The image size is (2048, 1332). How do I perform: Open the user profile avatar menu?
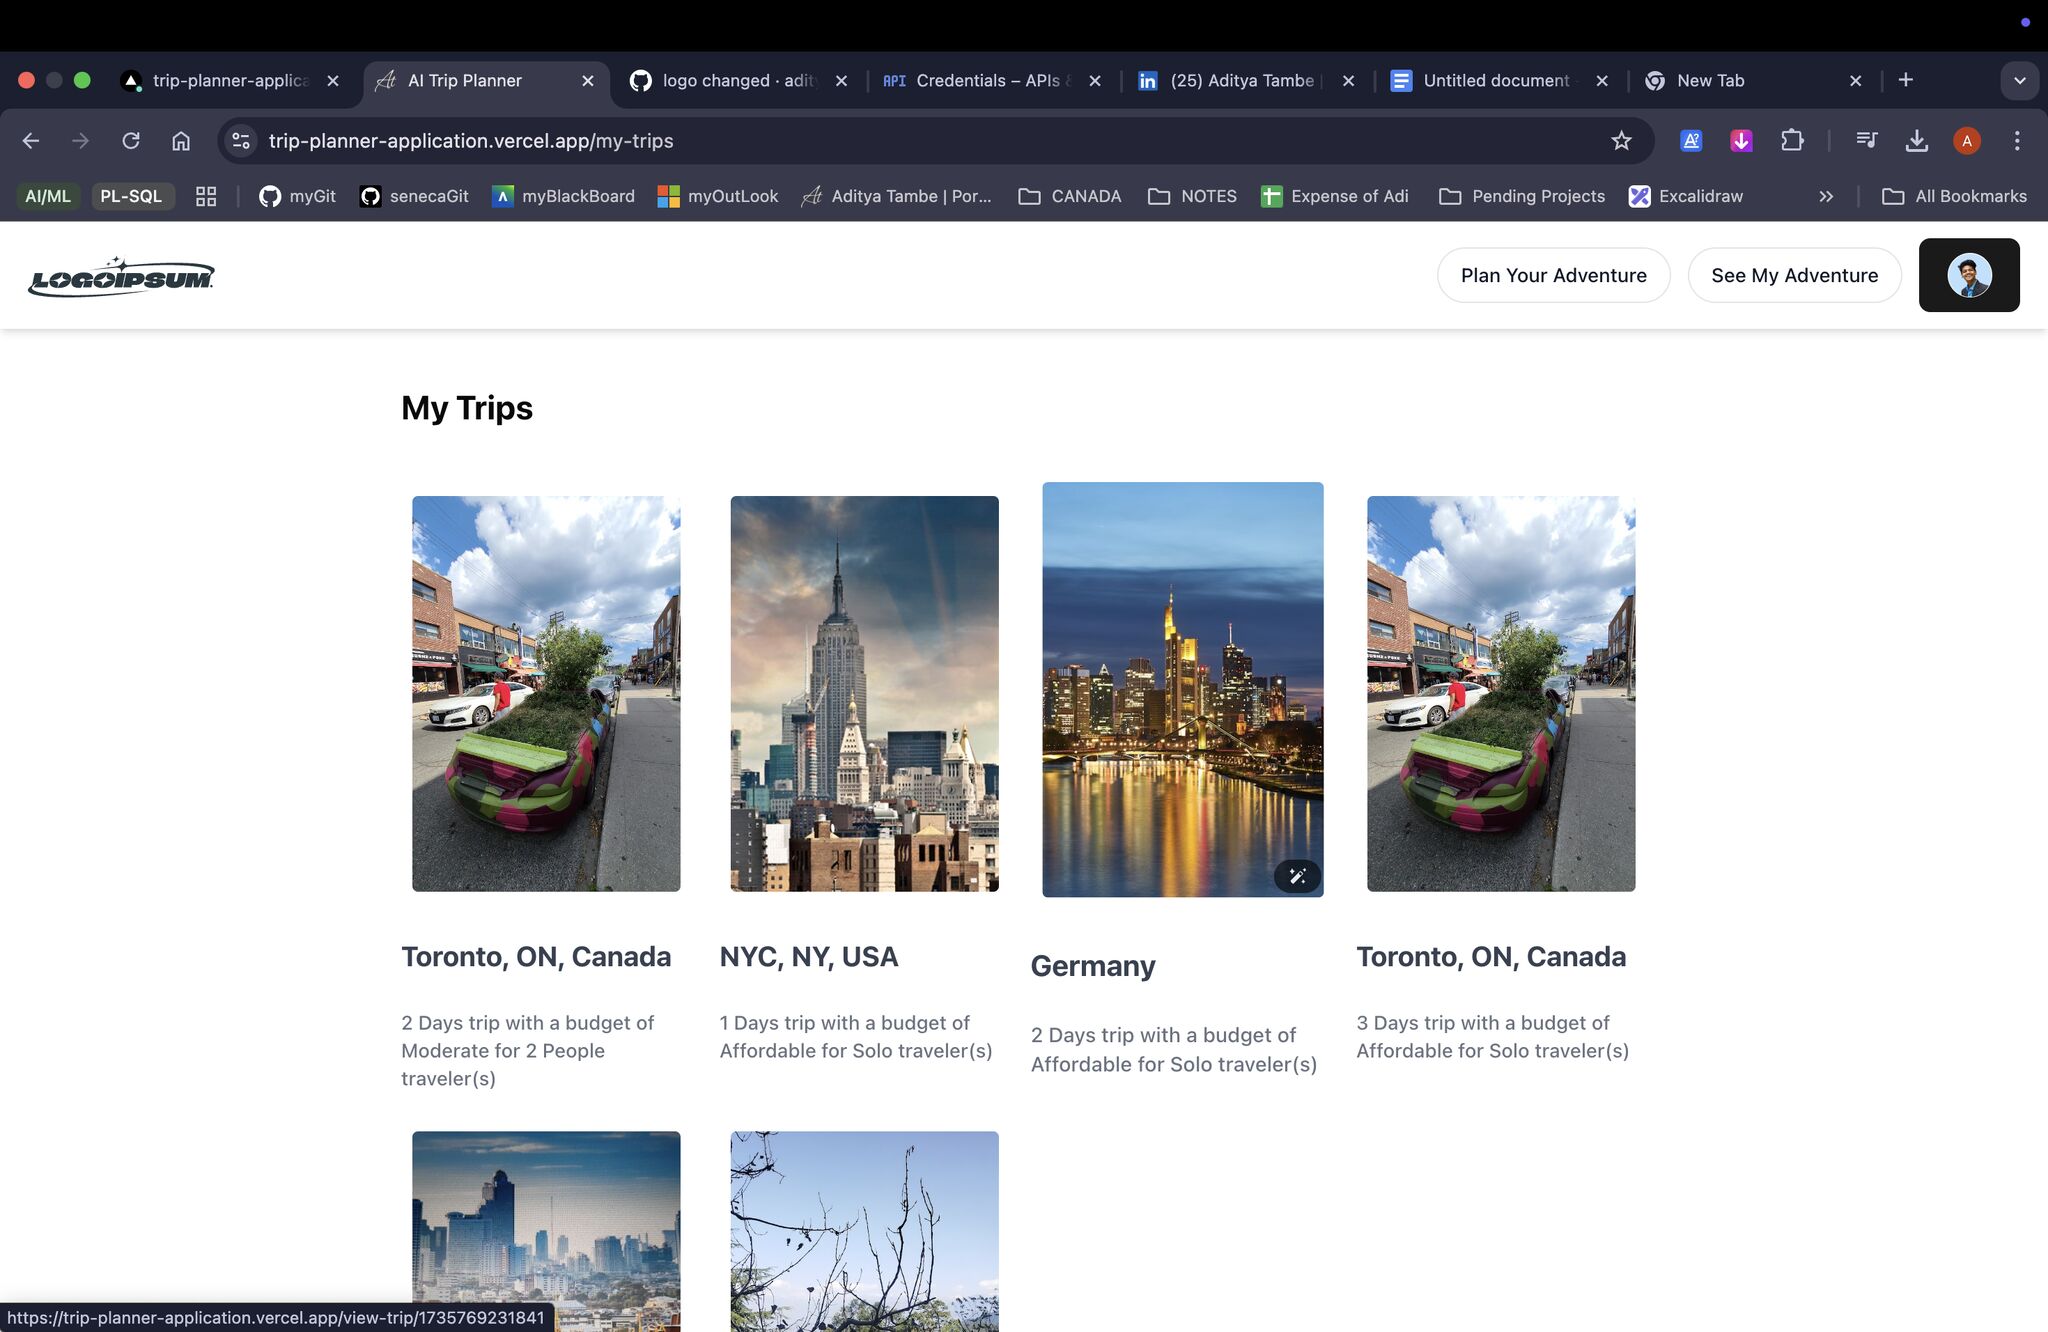pos(1968,275)
